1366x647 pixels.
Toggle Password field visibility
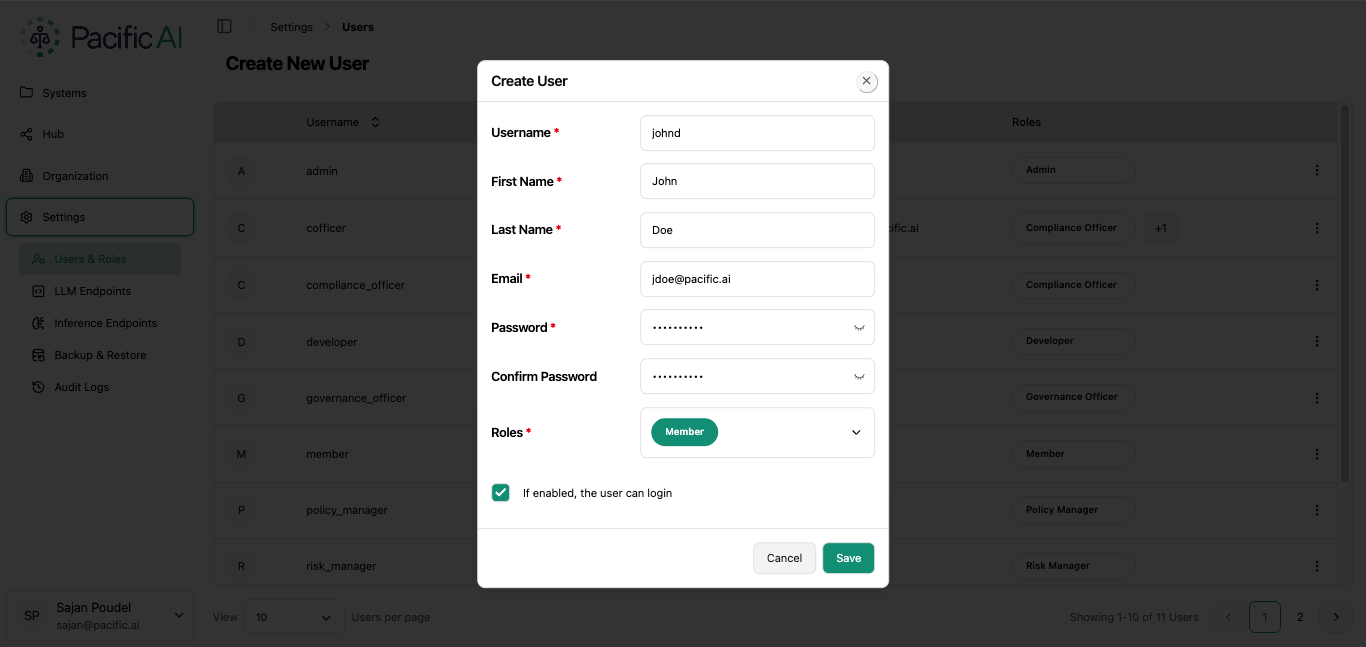pyautogui.click(x=858, y=327)
